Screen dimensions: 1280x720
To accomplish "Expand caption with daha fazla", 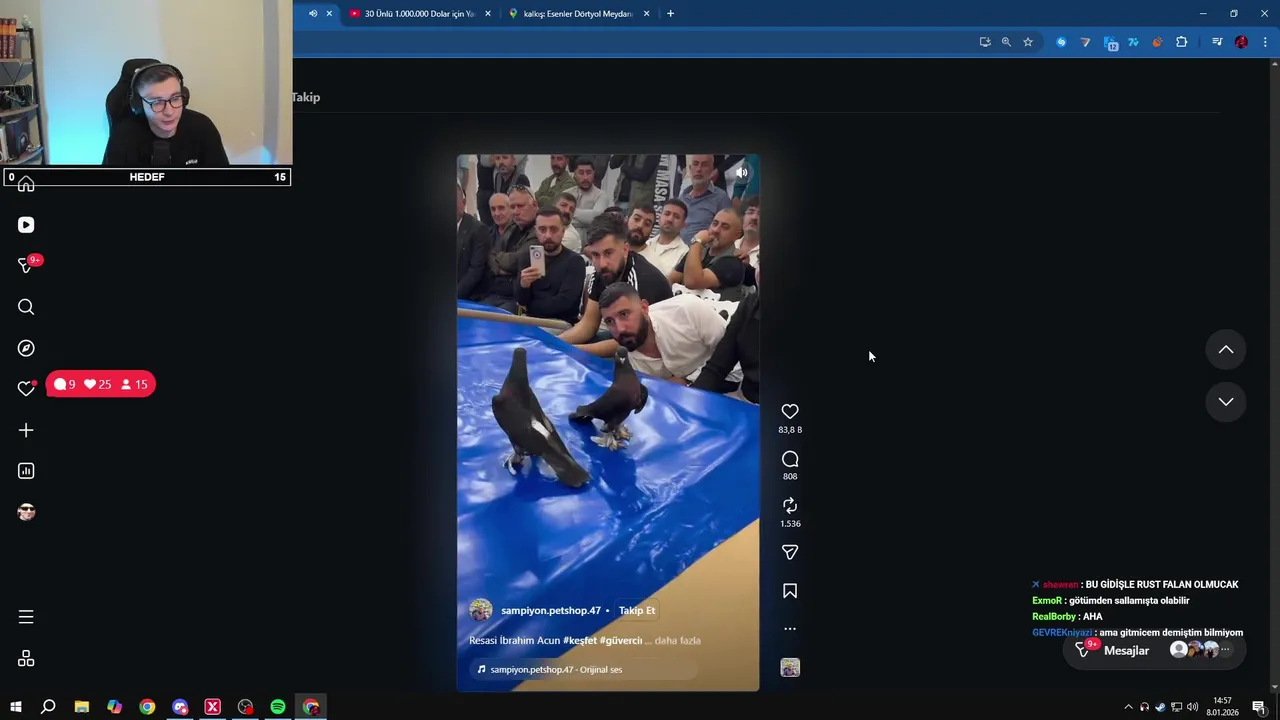I will tap(678, 640).
